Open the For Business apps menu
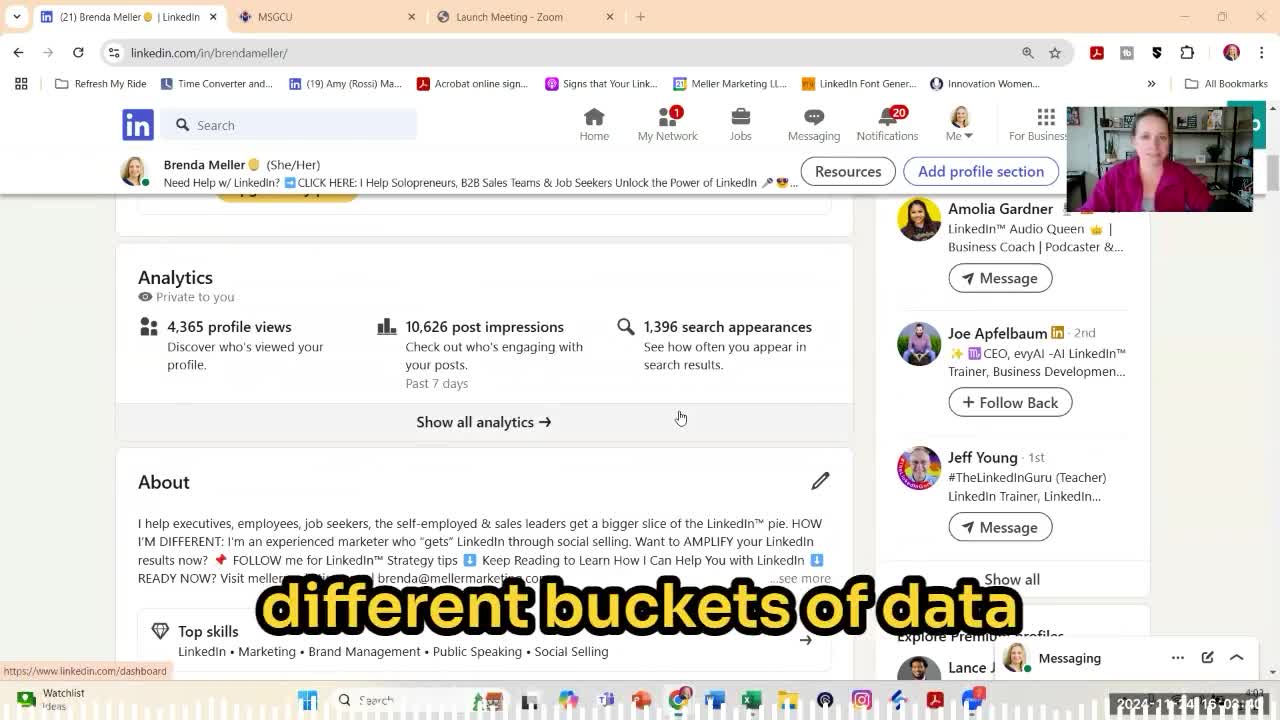The width and height of the screenshot is (1280, 720). 1045,124
